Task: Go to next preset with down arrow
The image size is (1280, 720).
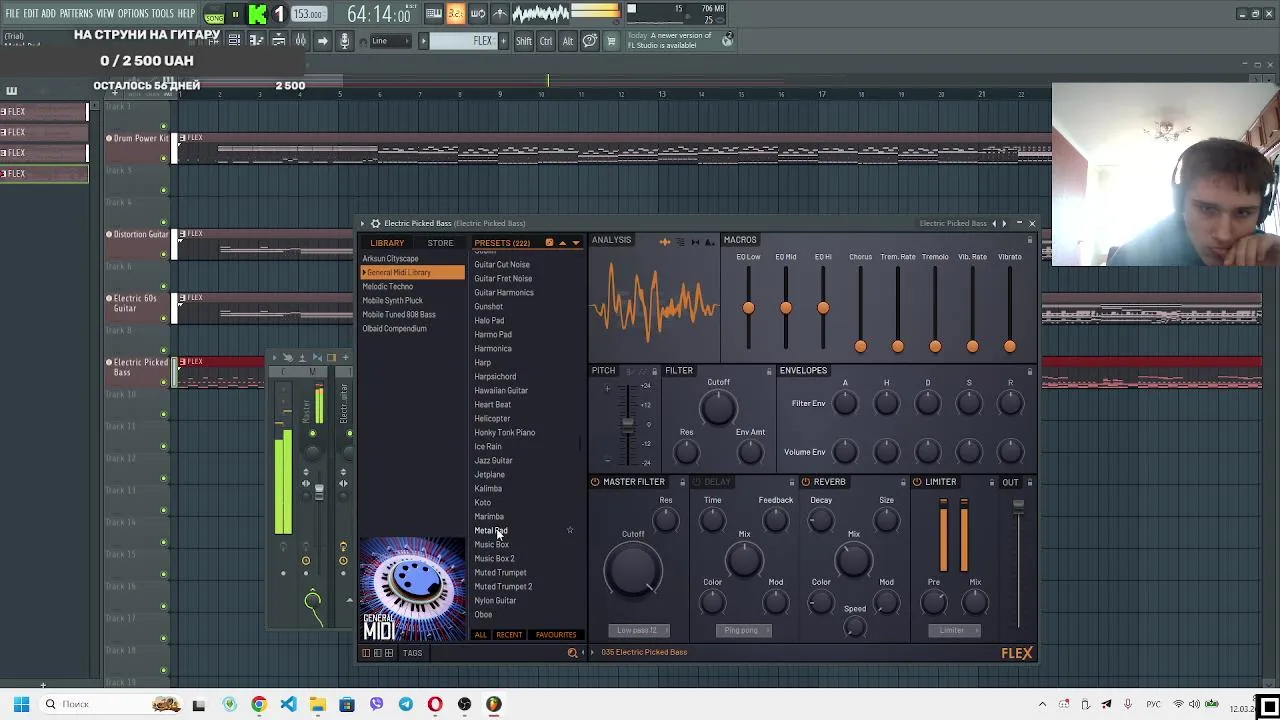Action: click(575, 243)
